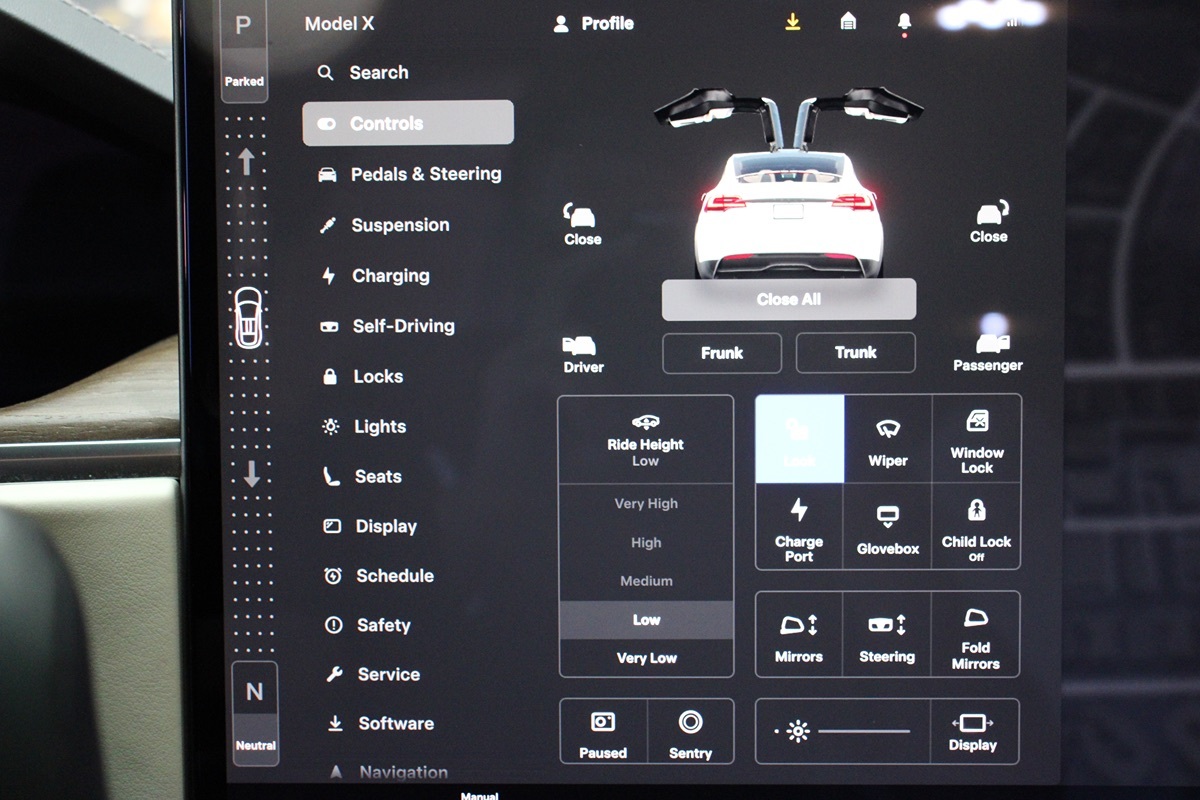The width and height of the screenshot is (1200, 800).
Task: Open Self-Driving settings
Action: [x=387, y=326]
